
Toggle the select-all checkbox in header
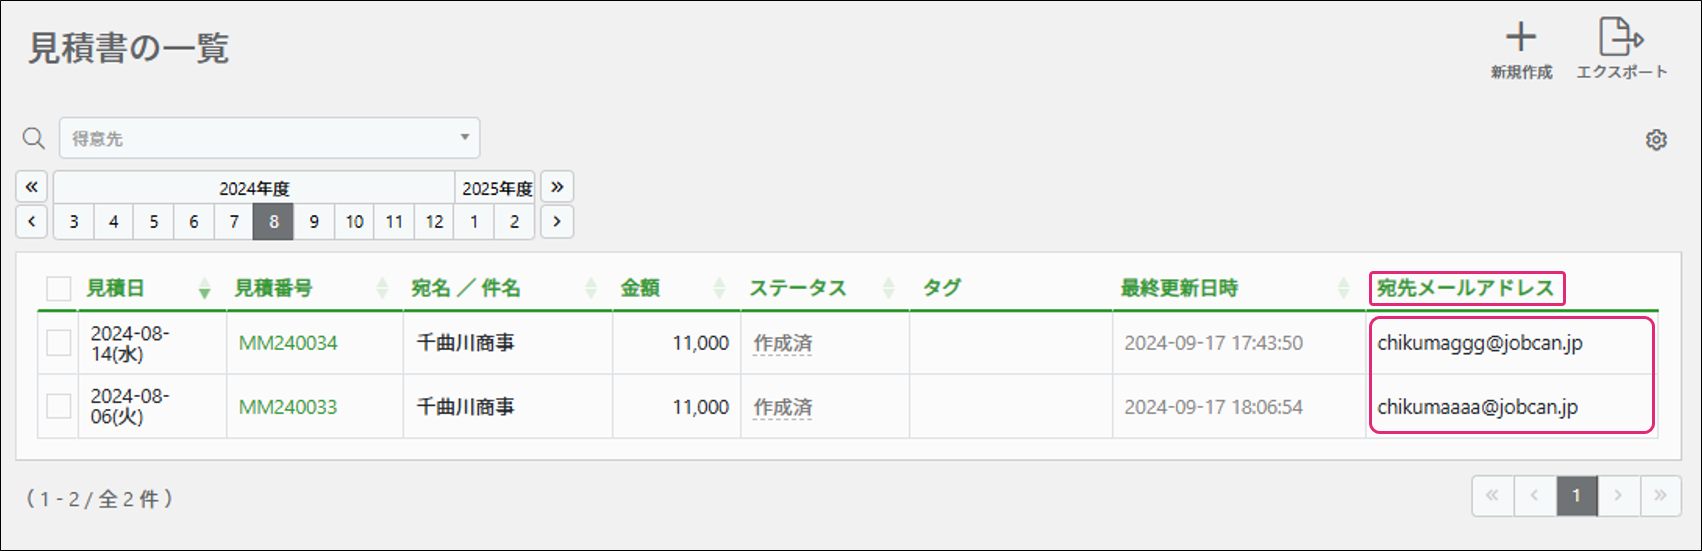[x=59, y=289]
